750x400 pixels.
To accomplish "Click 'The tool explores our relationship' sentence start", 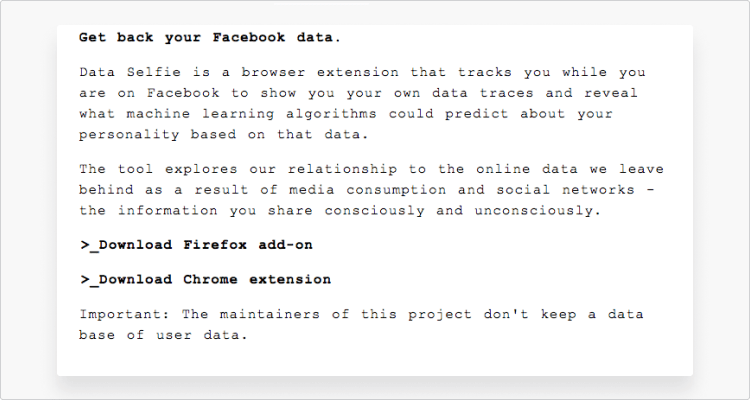I will coord(238,169).
